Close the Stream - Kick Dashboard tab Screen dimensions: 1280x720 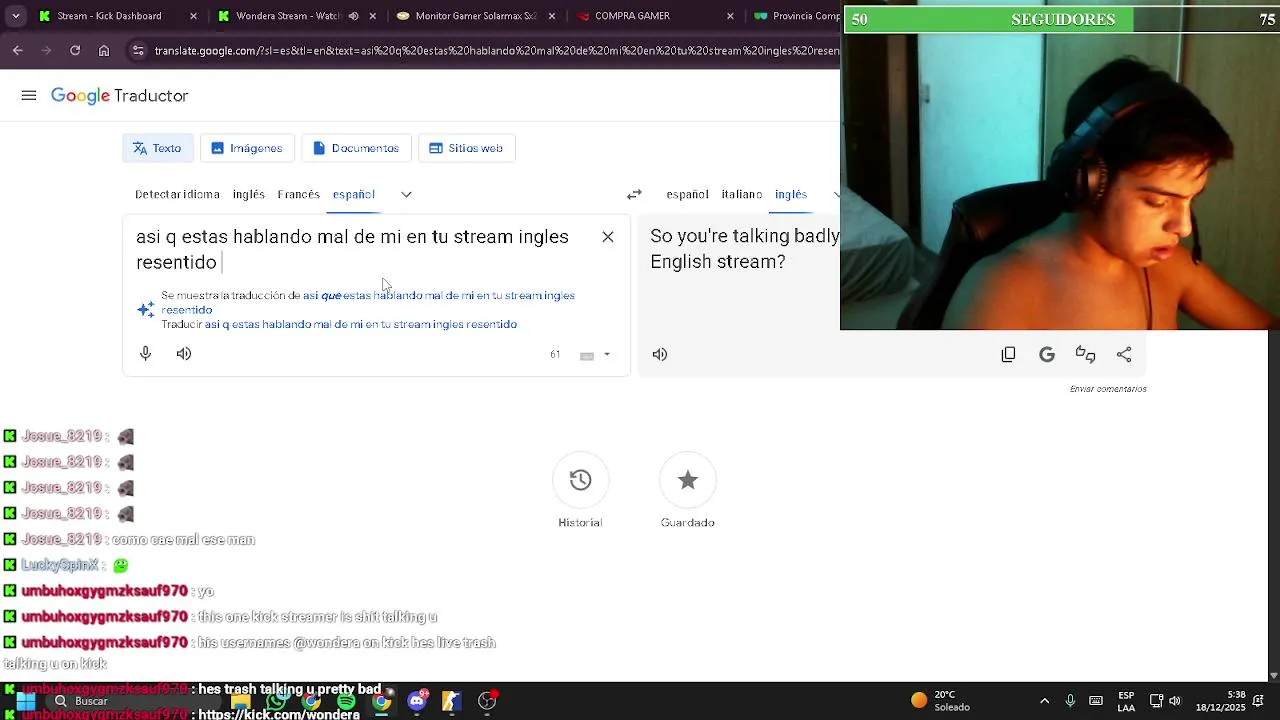tap(194, 16)
